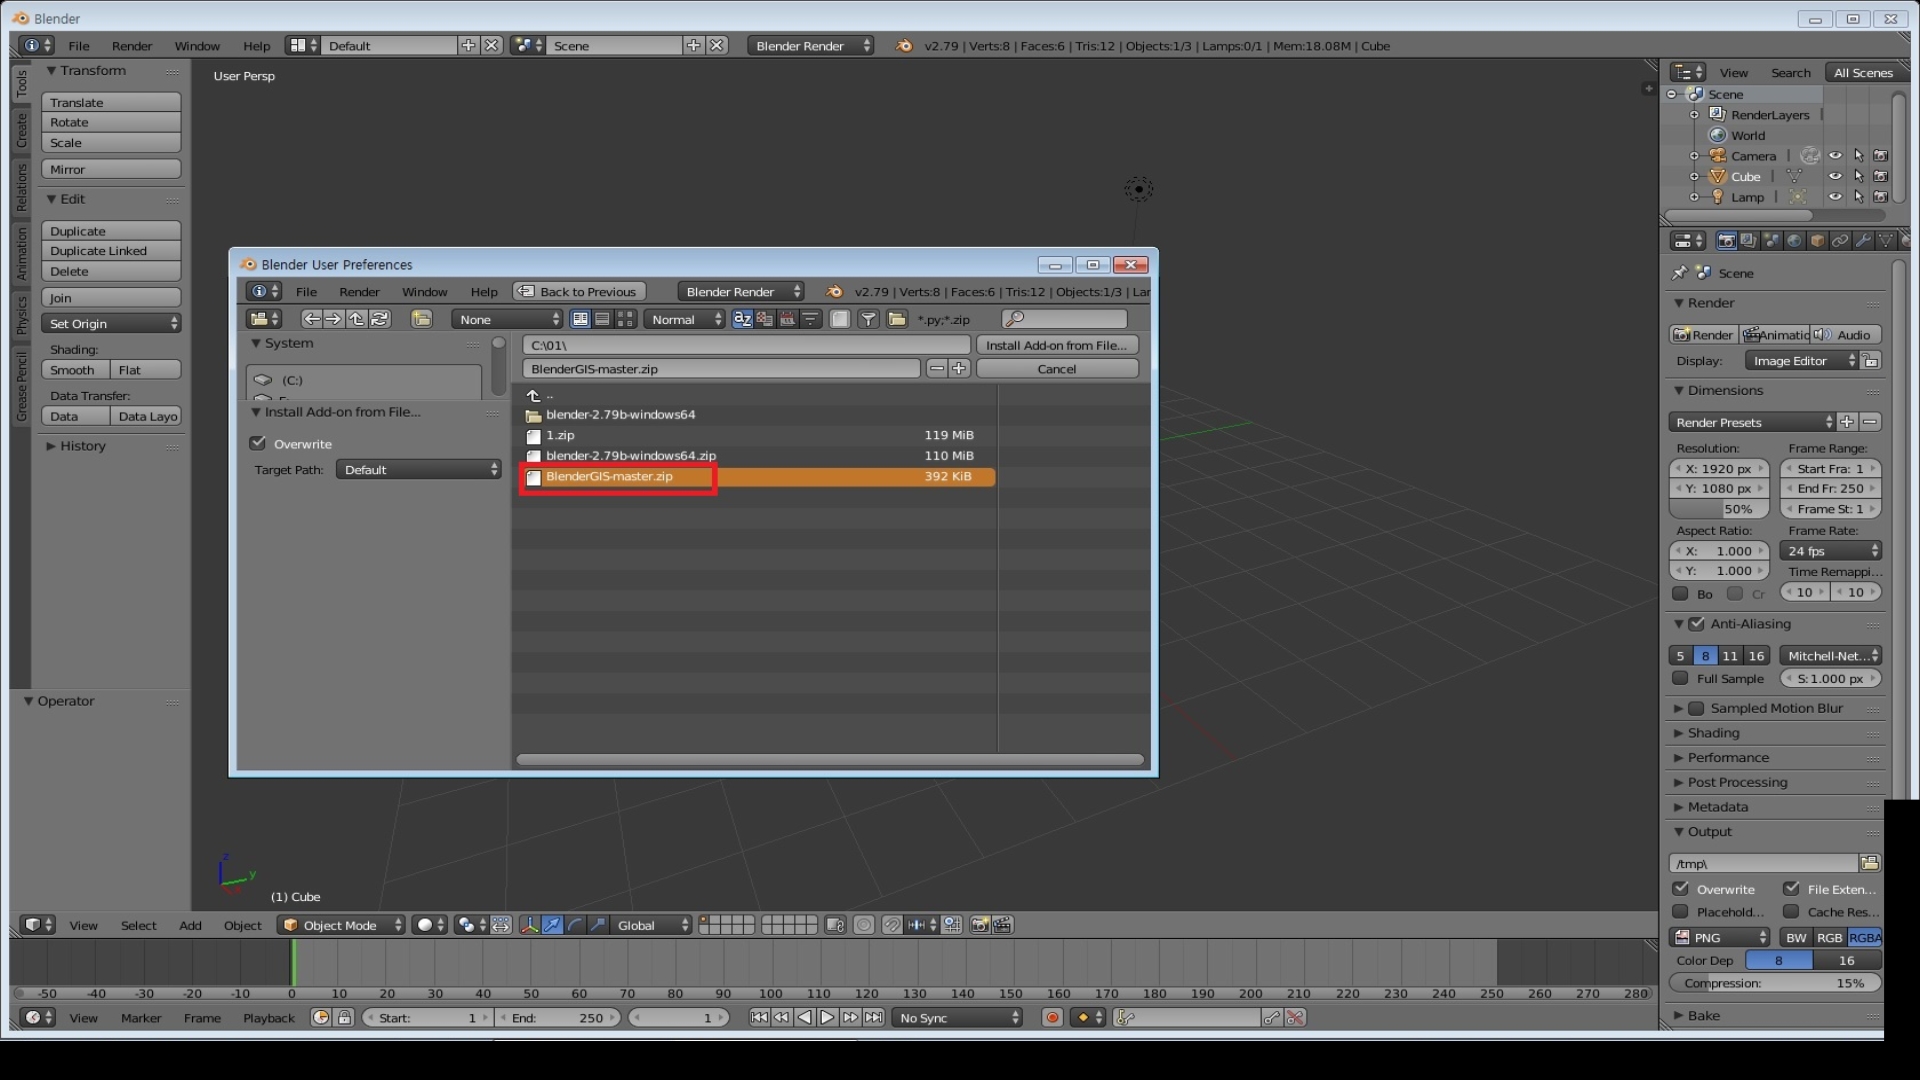The image size is (1920, 1080).
Task: Enable Full Sample checkbox
Action: coord(1681,678)
